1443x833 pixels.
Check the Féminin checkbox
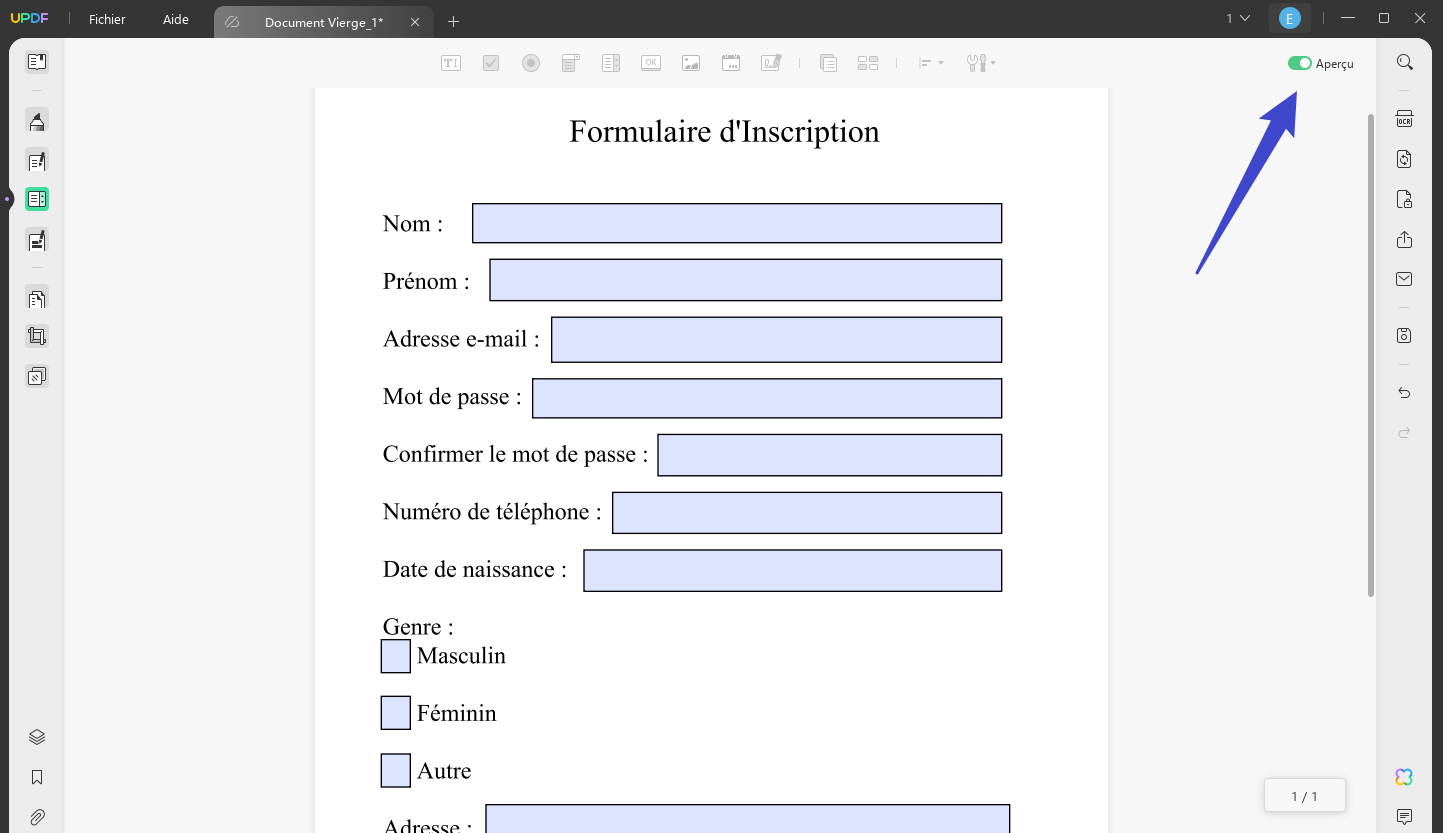point(394,712)
